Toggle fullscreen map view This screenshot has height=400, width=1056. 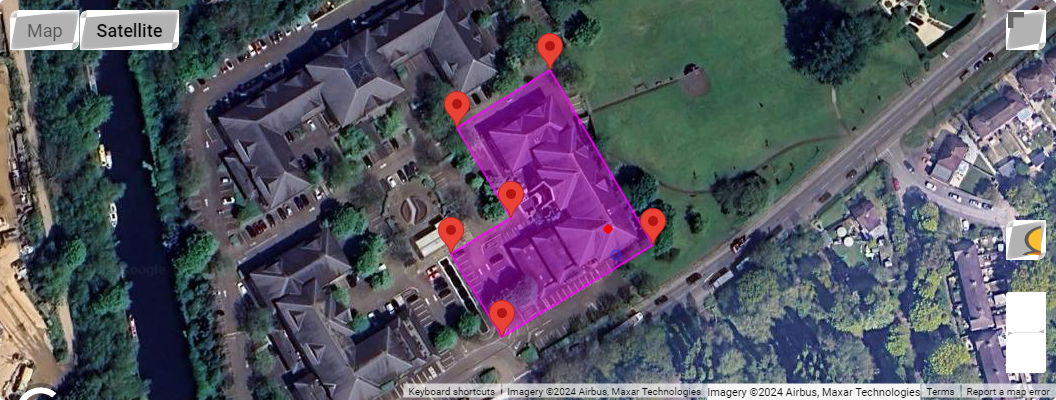[x=1026, y=30]
